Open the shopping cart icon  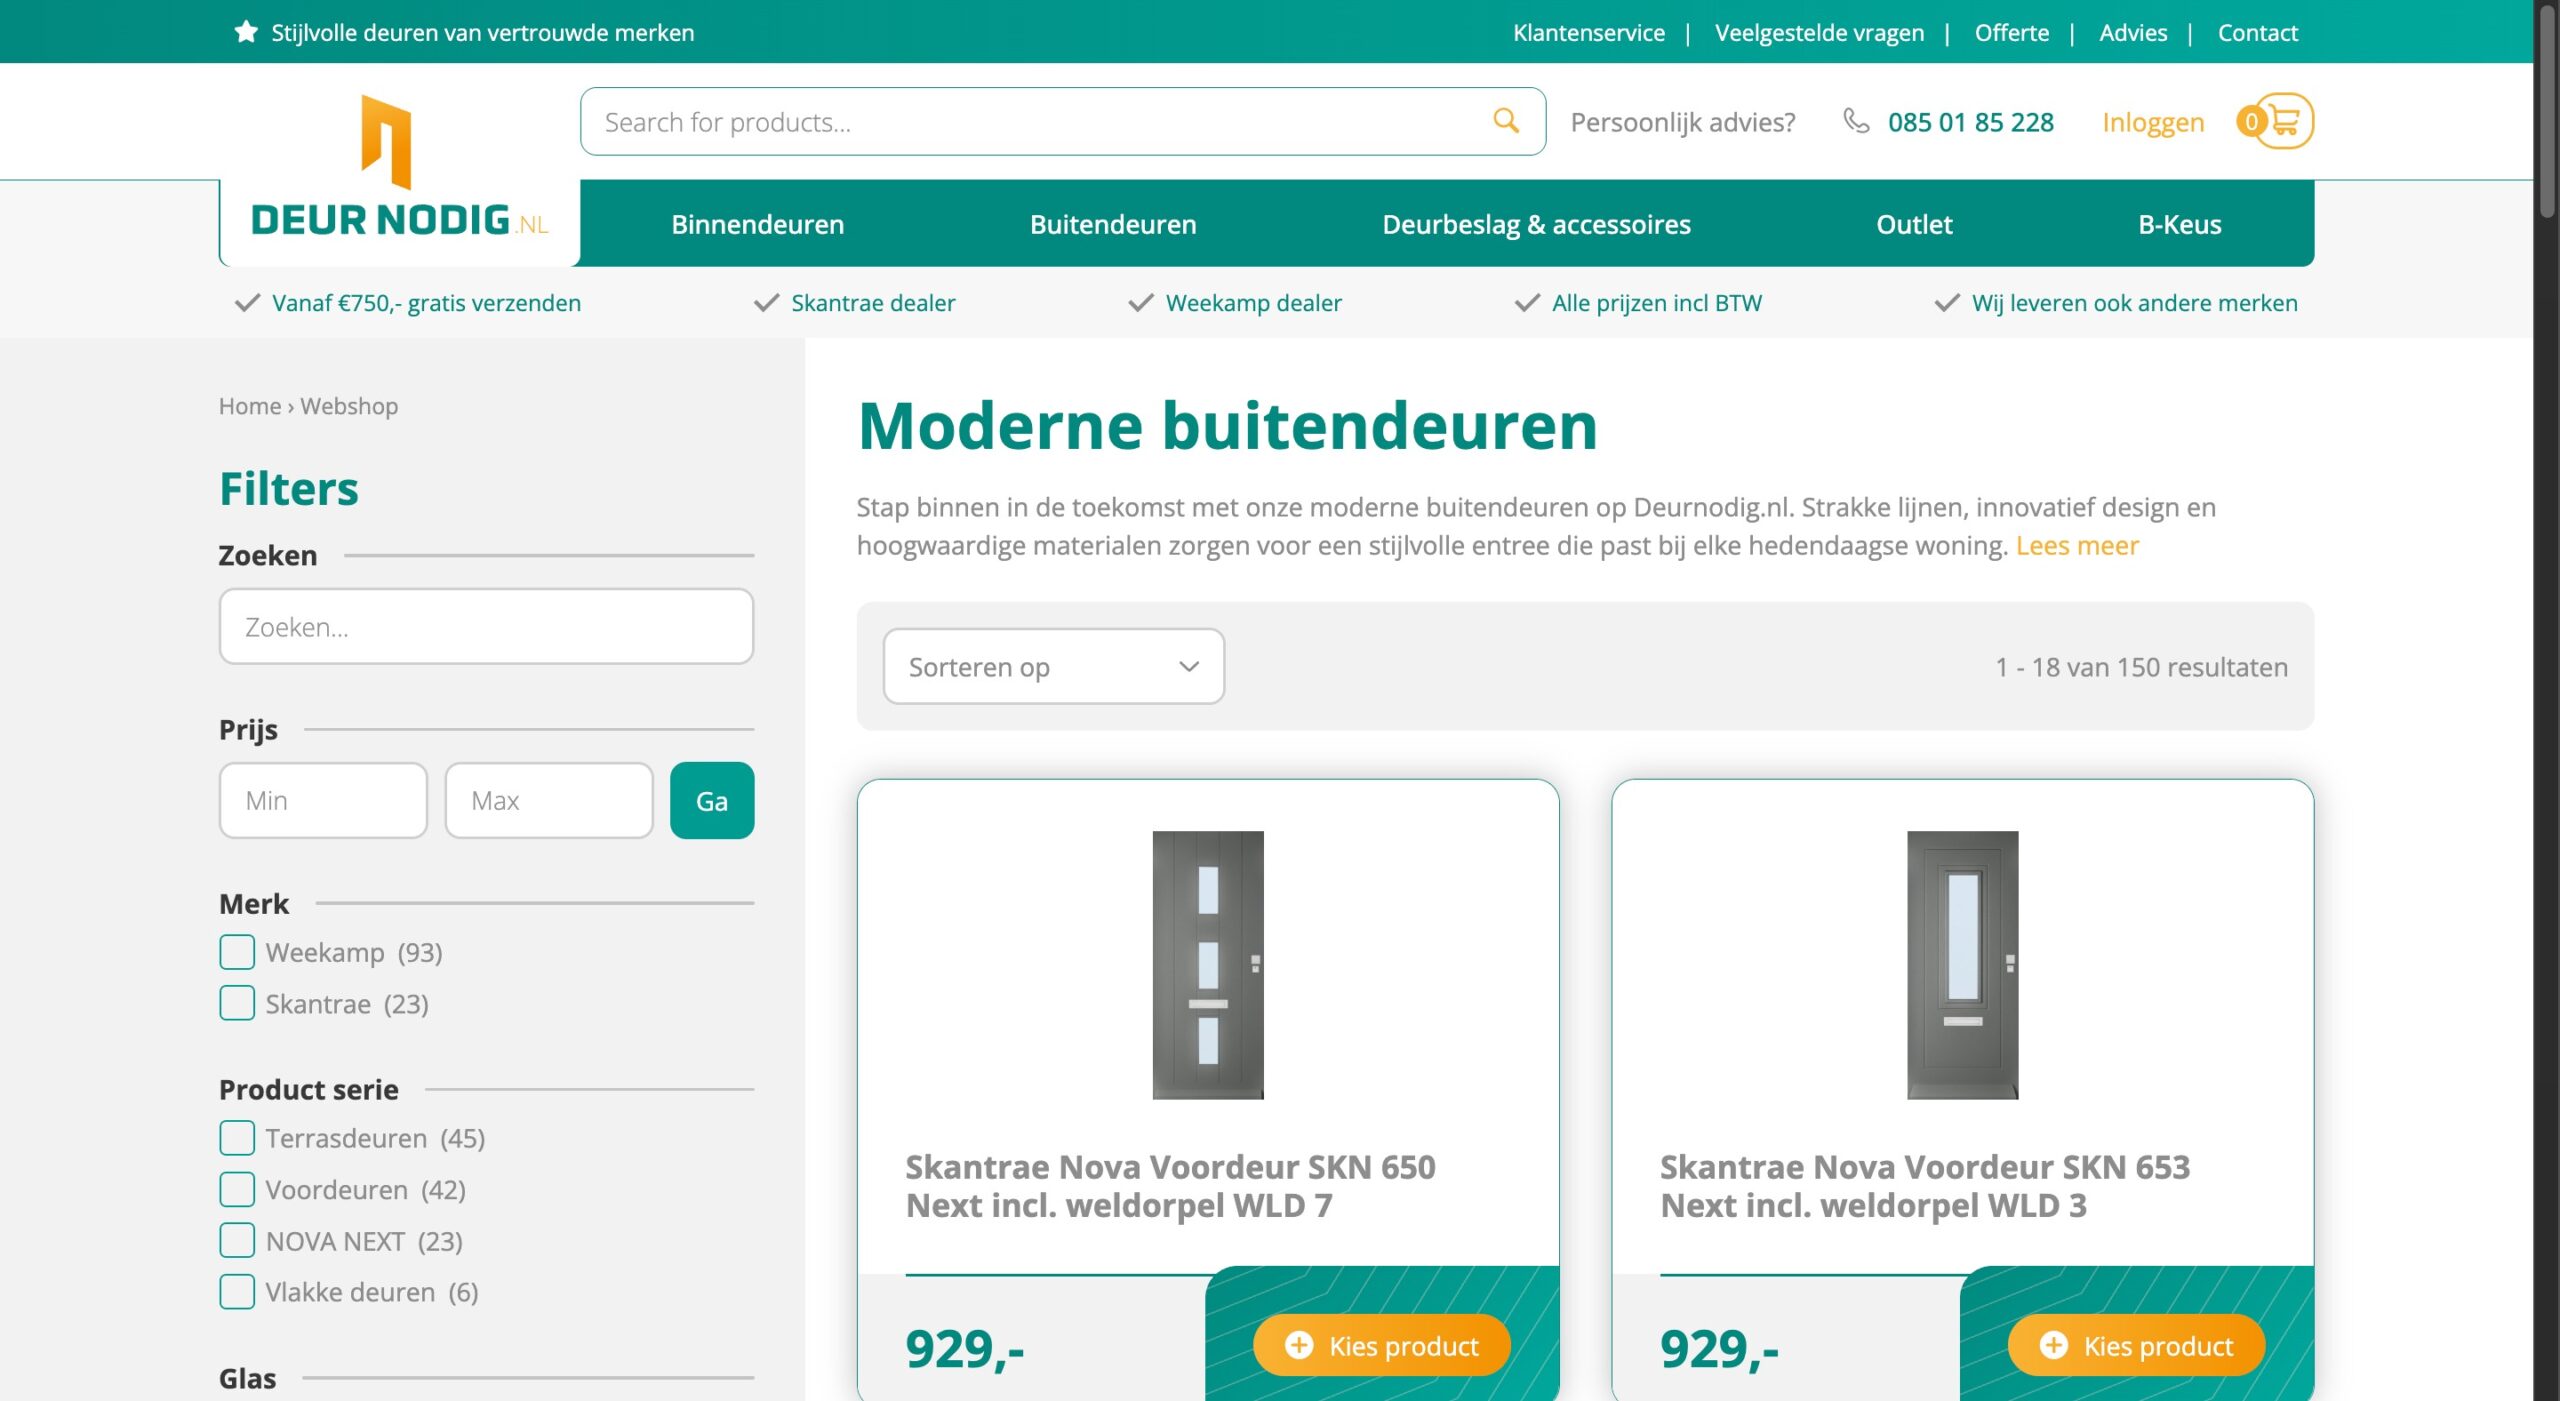point(2276,121)
